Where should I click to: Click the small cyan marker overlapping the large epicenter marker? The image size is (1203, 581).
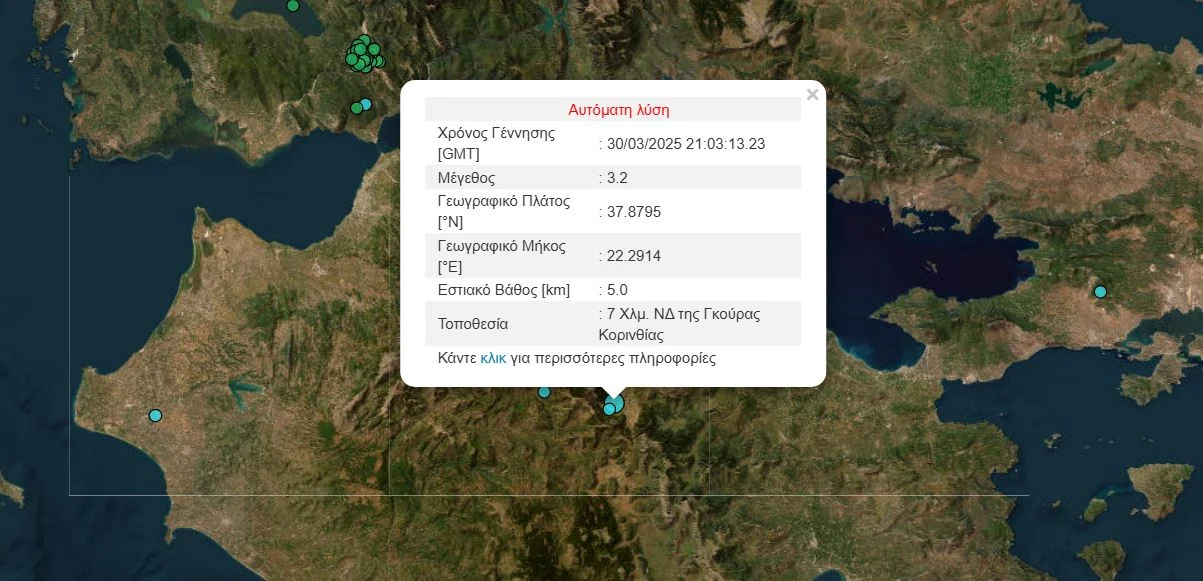point(609,408)
